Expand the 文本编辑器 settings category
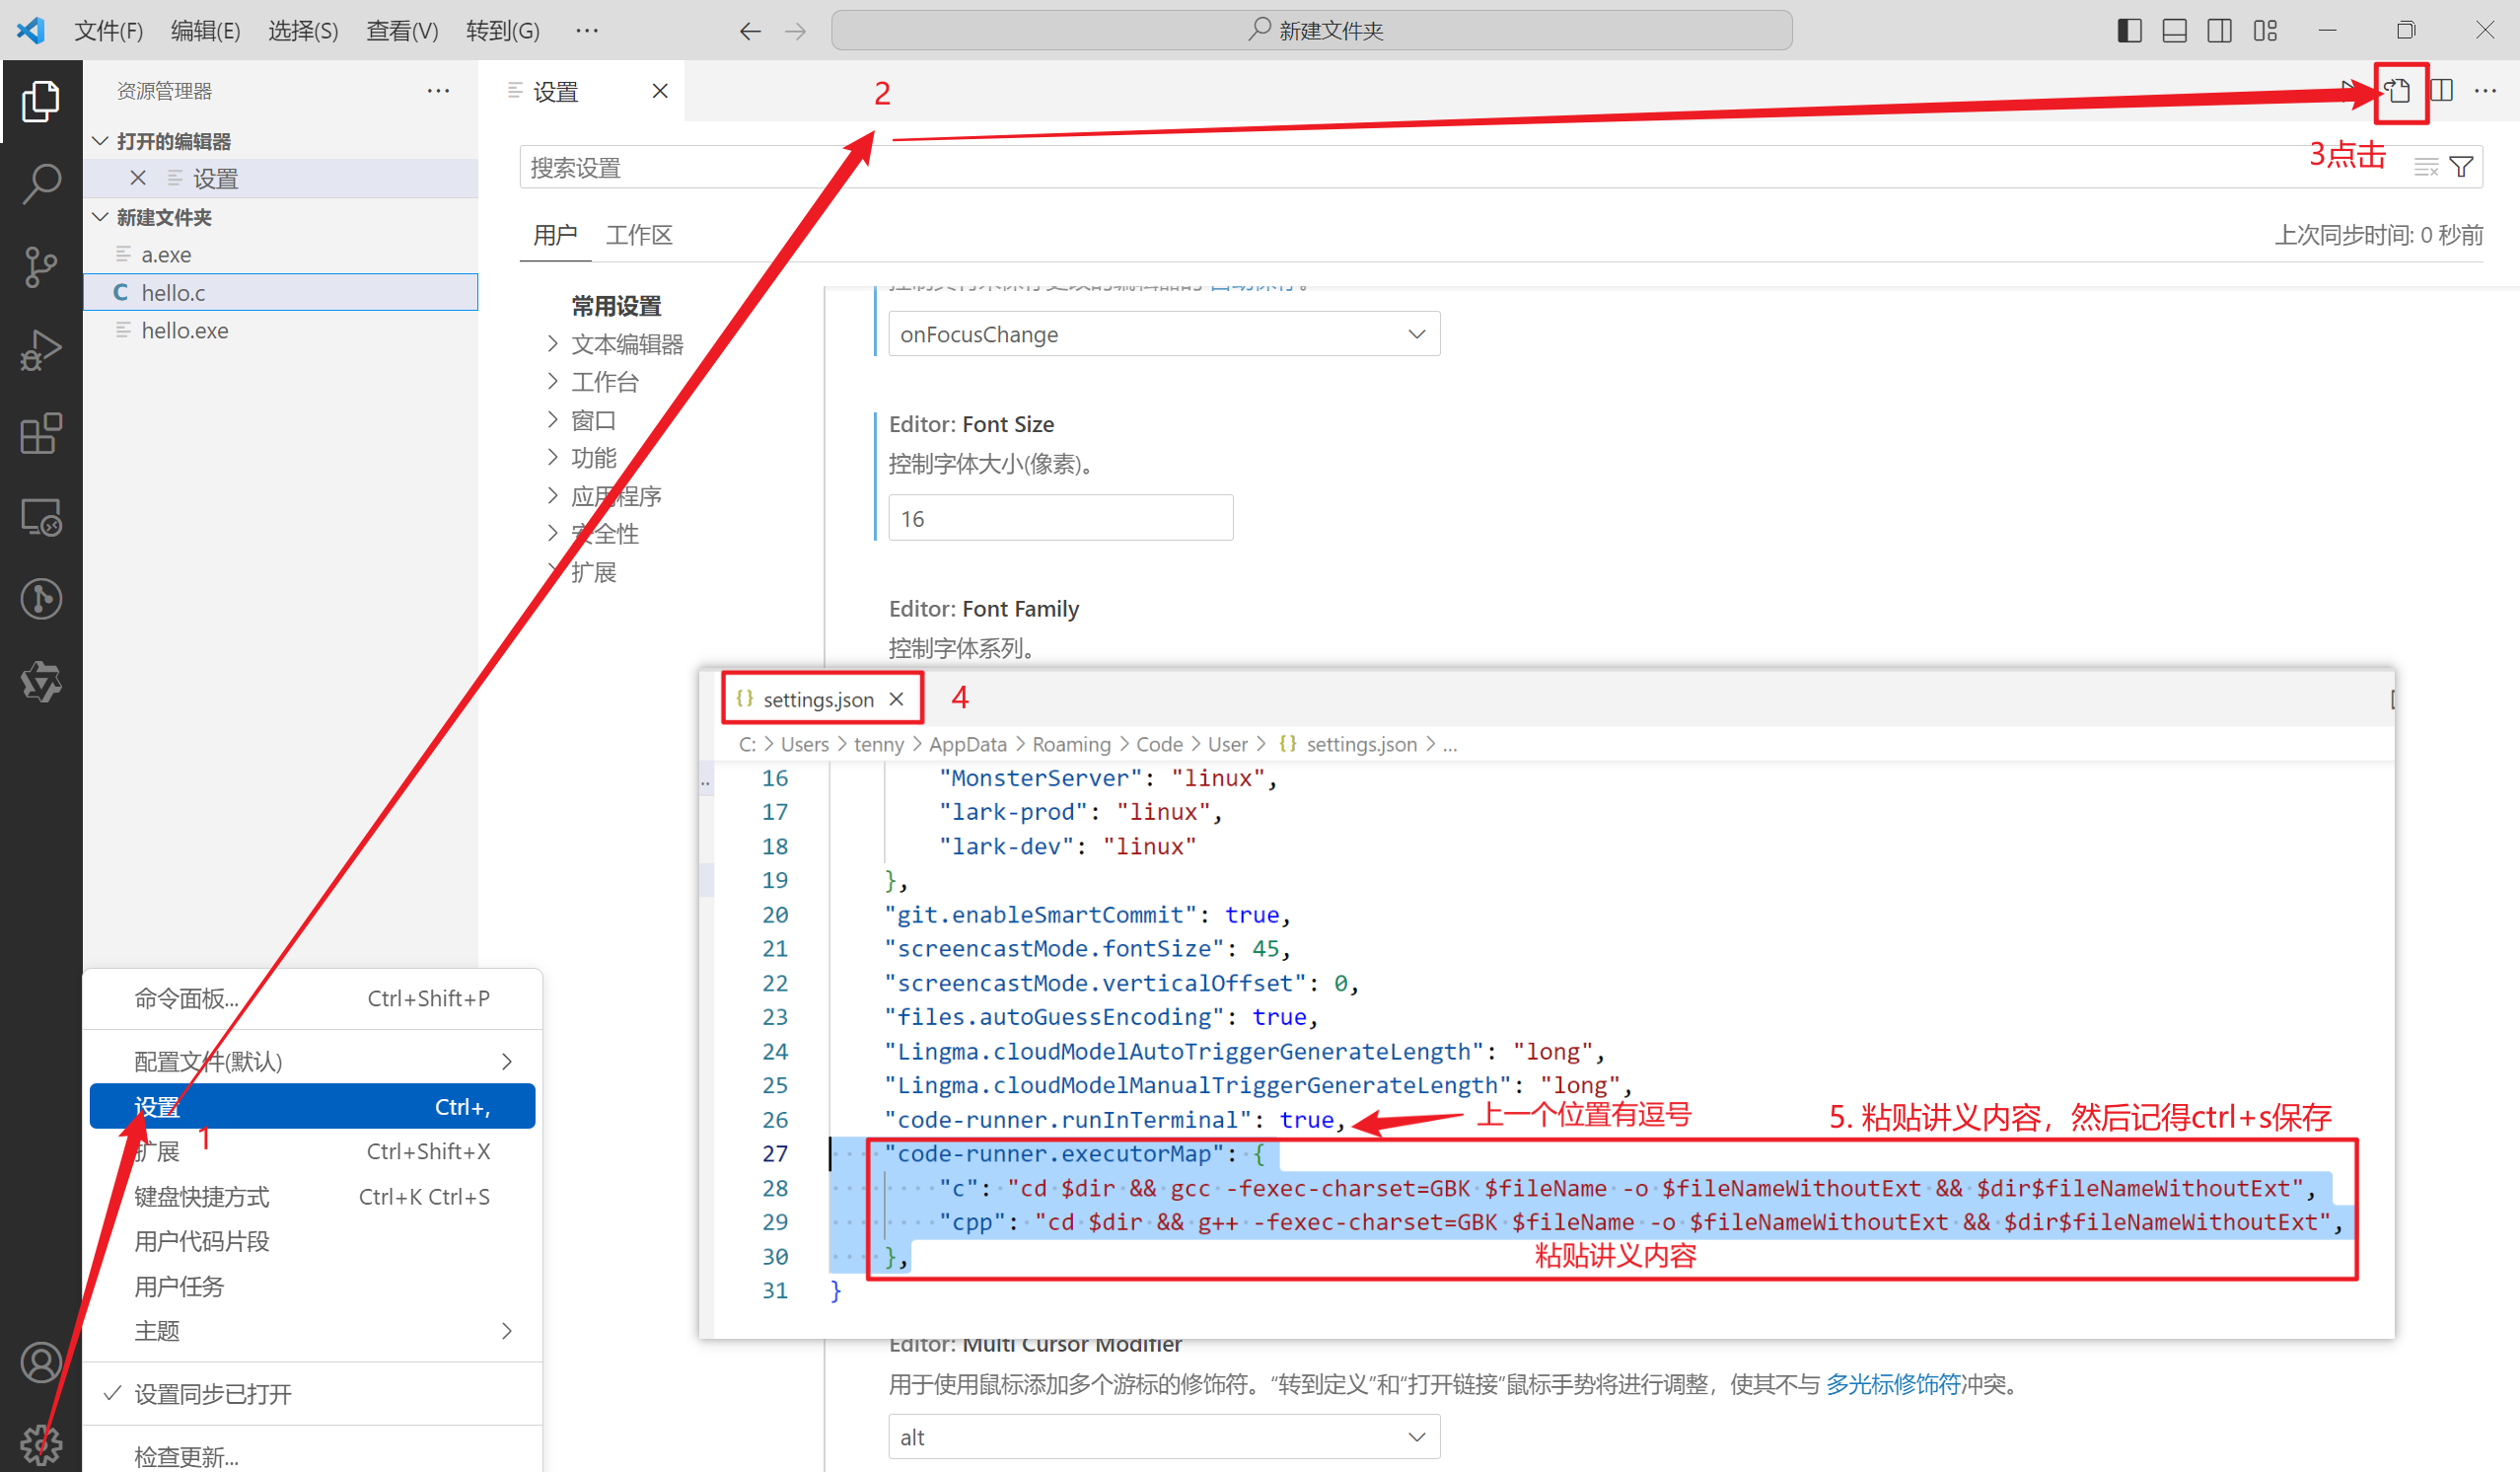The height and width of the screenshot is (1472, 2520). 626,344
